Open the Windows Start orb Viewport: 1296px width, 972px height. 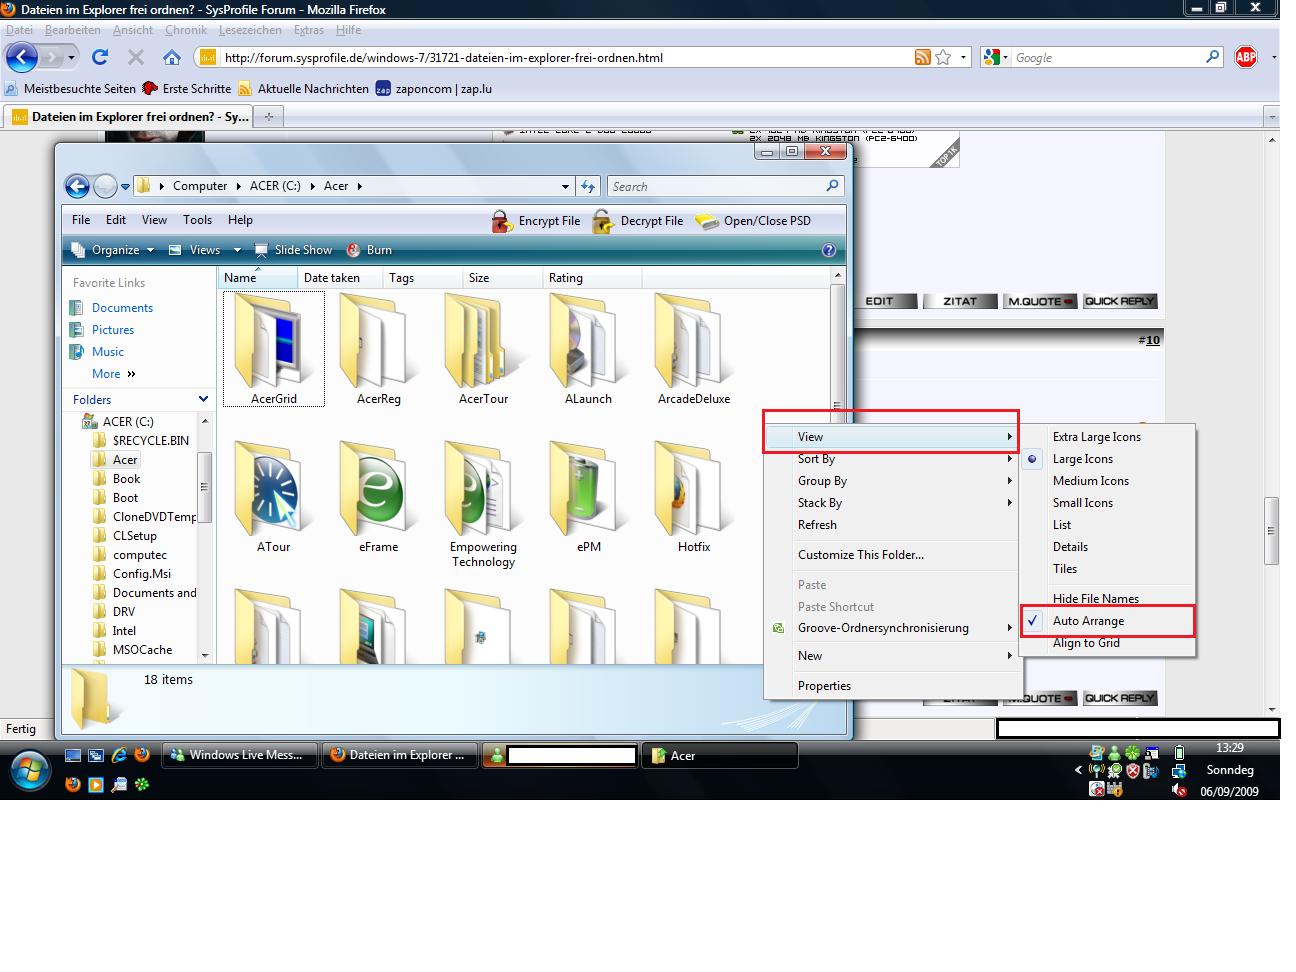pos(30,770)
